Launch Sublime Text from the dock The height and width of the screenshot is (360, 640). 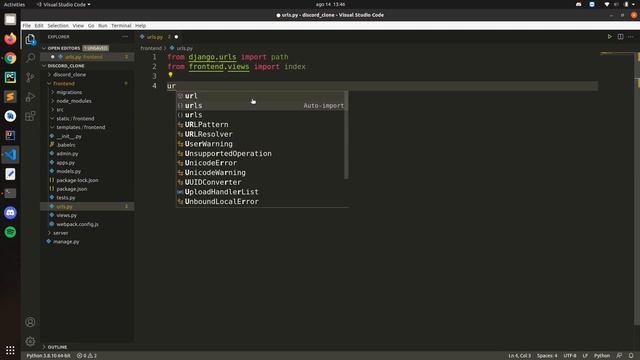pyautogui.click(x=10, y=97)
